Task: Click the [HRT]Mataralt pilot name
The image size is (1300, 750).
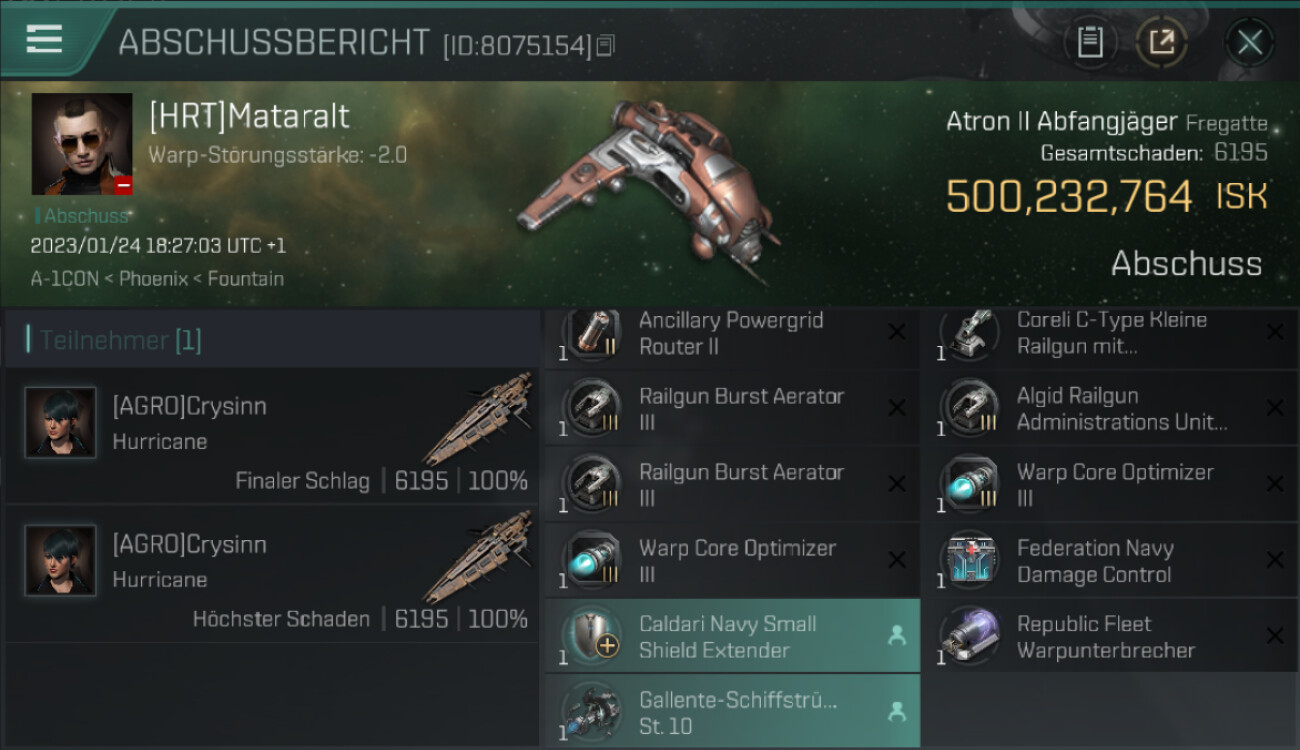Action: 249,117
